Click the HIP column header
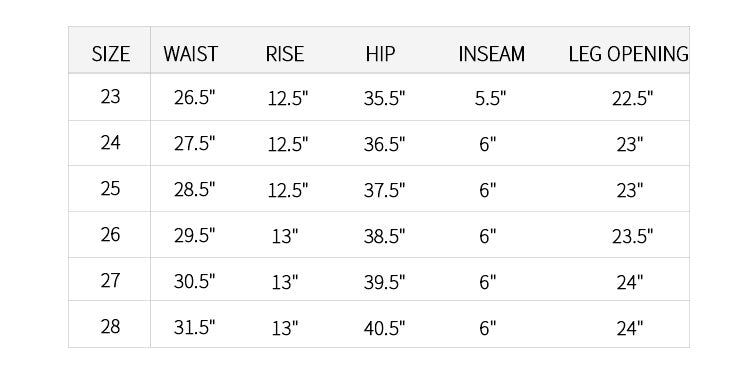 pyautogui.click(x=380, y=54)
